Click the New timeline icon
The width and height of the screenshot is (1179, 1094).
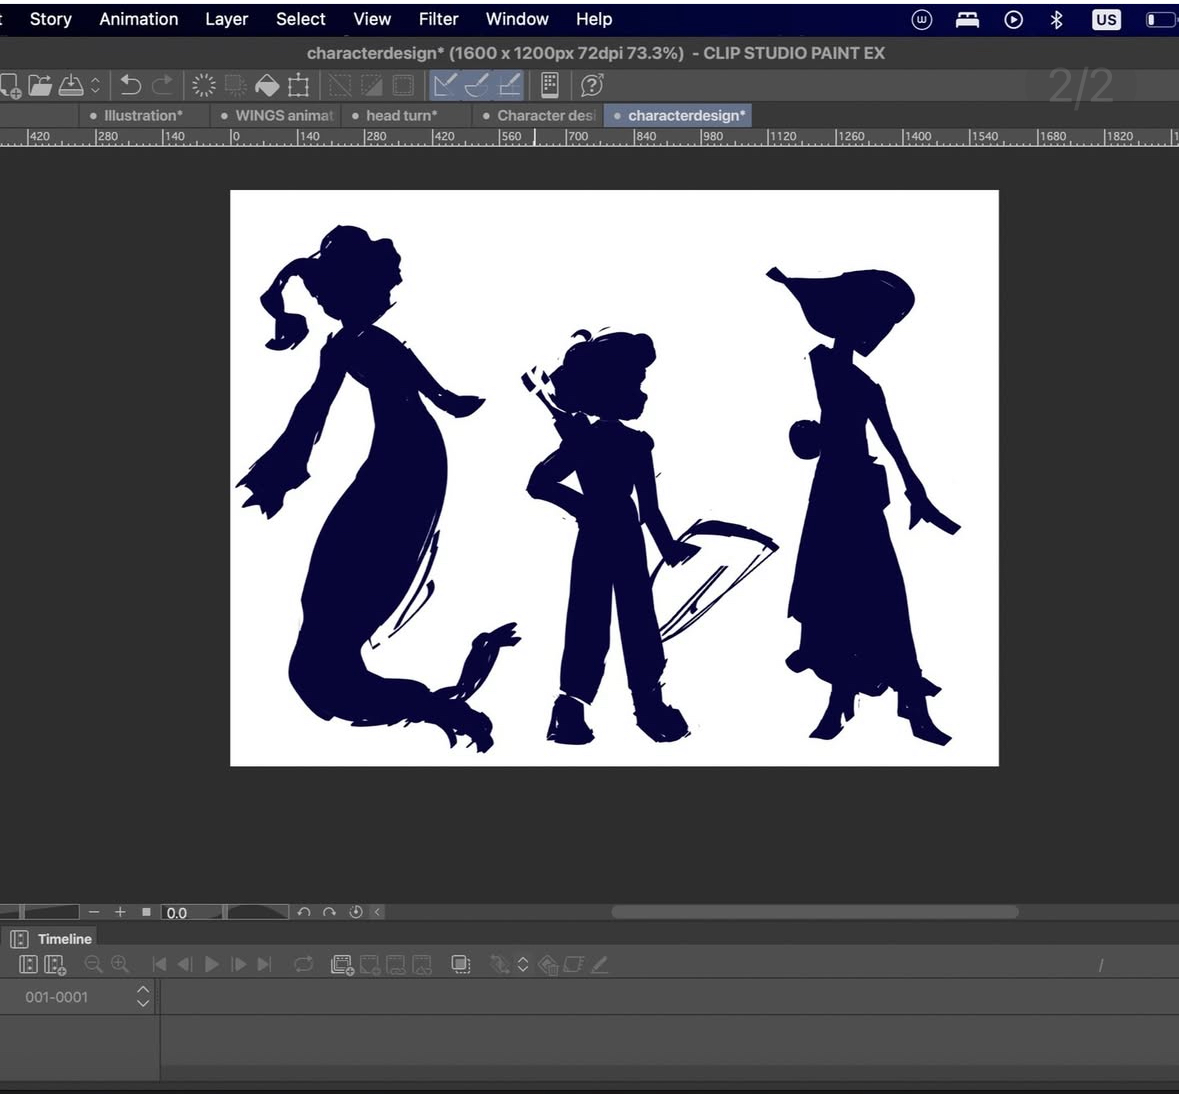click(55, 965)
